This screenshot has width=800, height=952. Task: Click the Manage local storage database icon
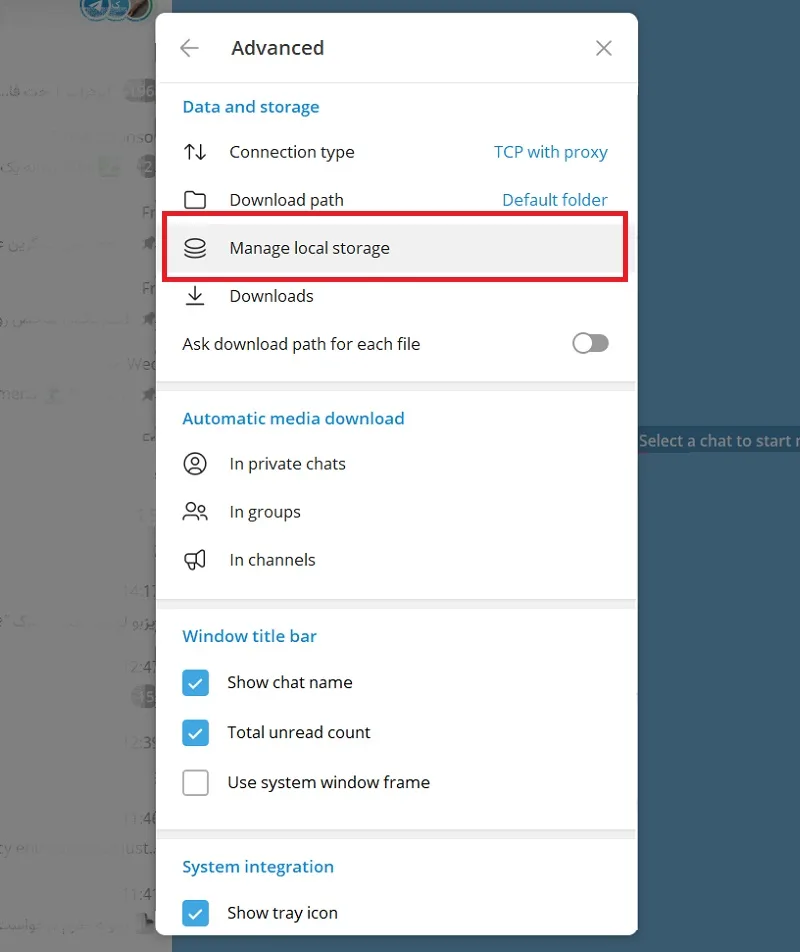[195, 248]
